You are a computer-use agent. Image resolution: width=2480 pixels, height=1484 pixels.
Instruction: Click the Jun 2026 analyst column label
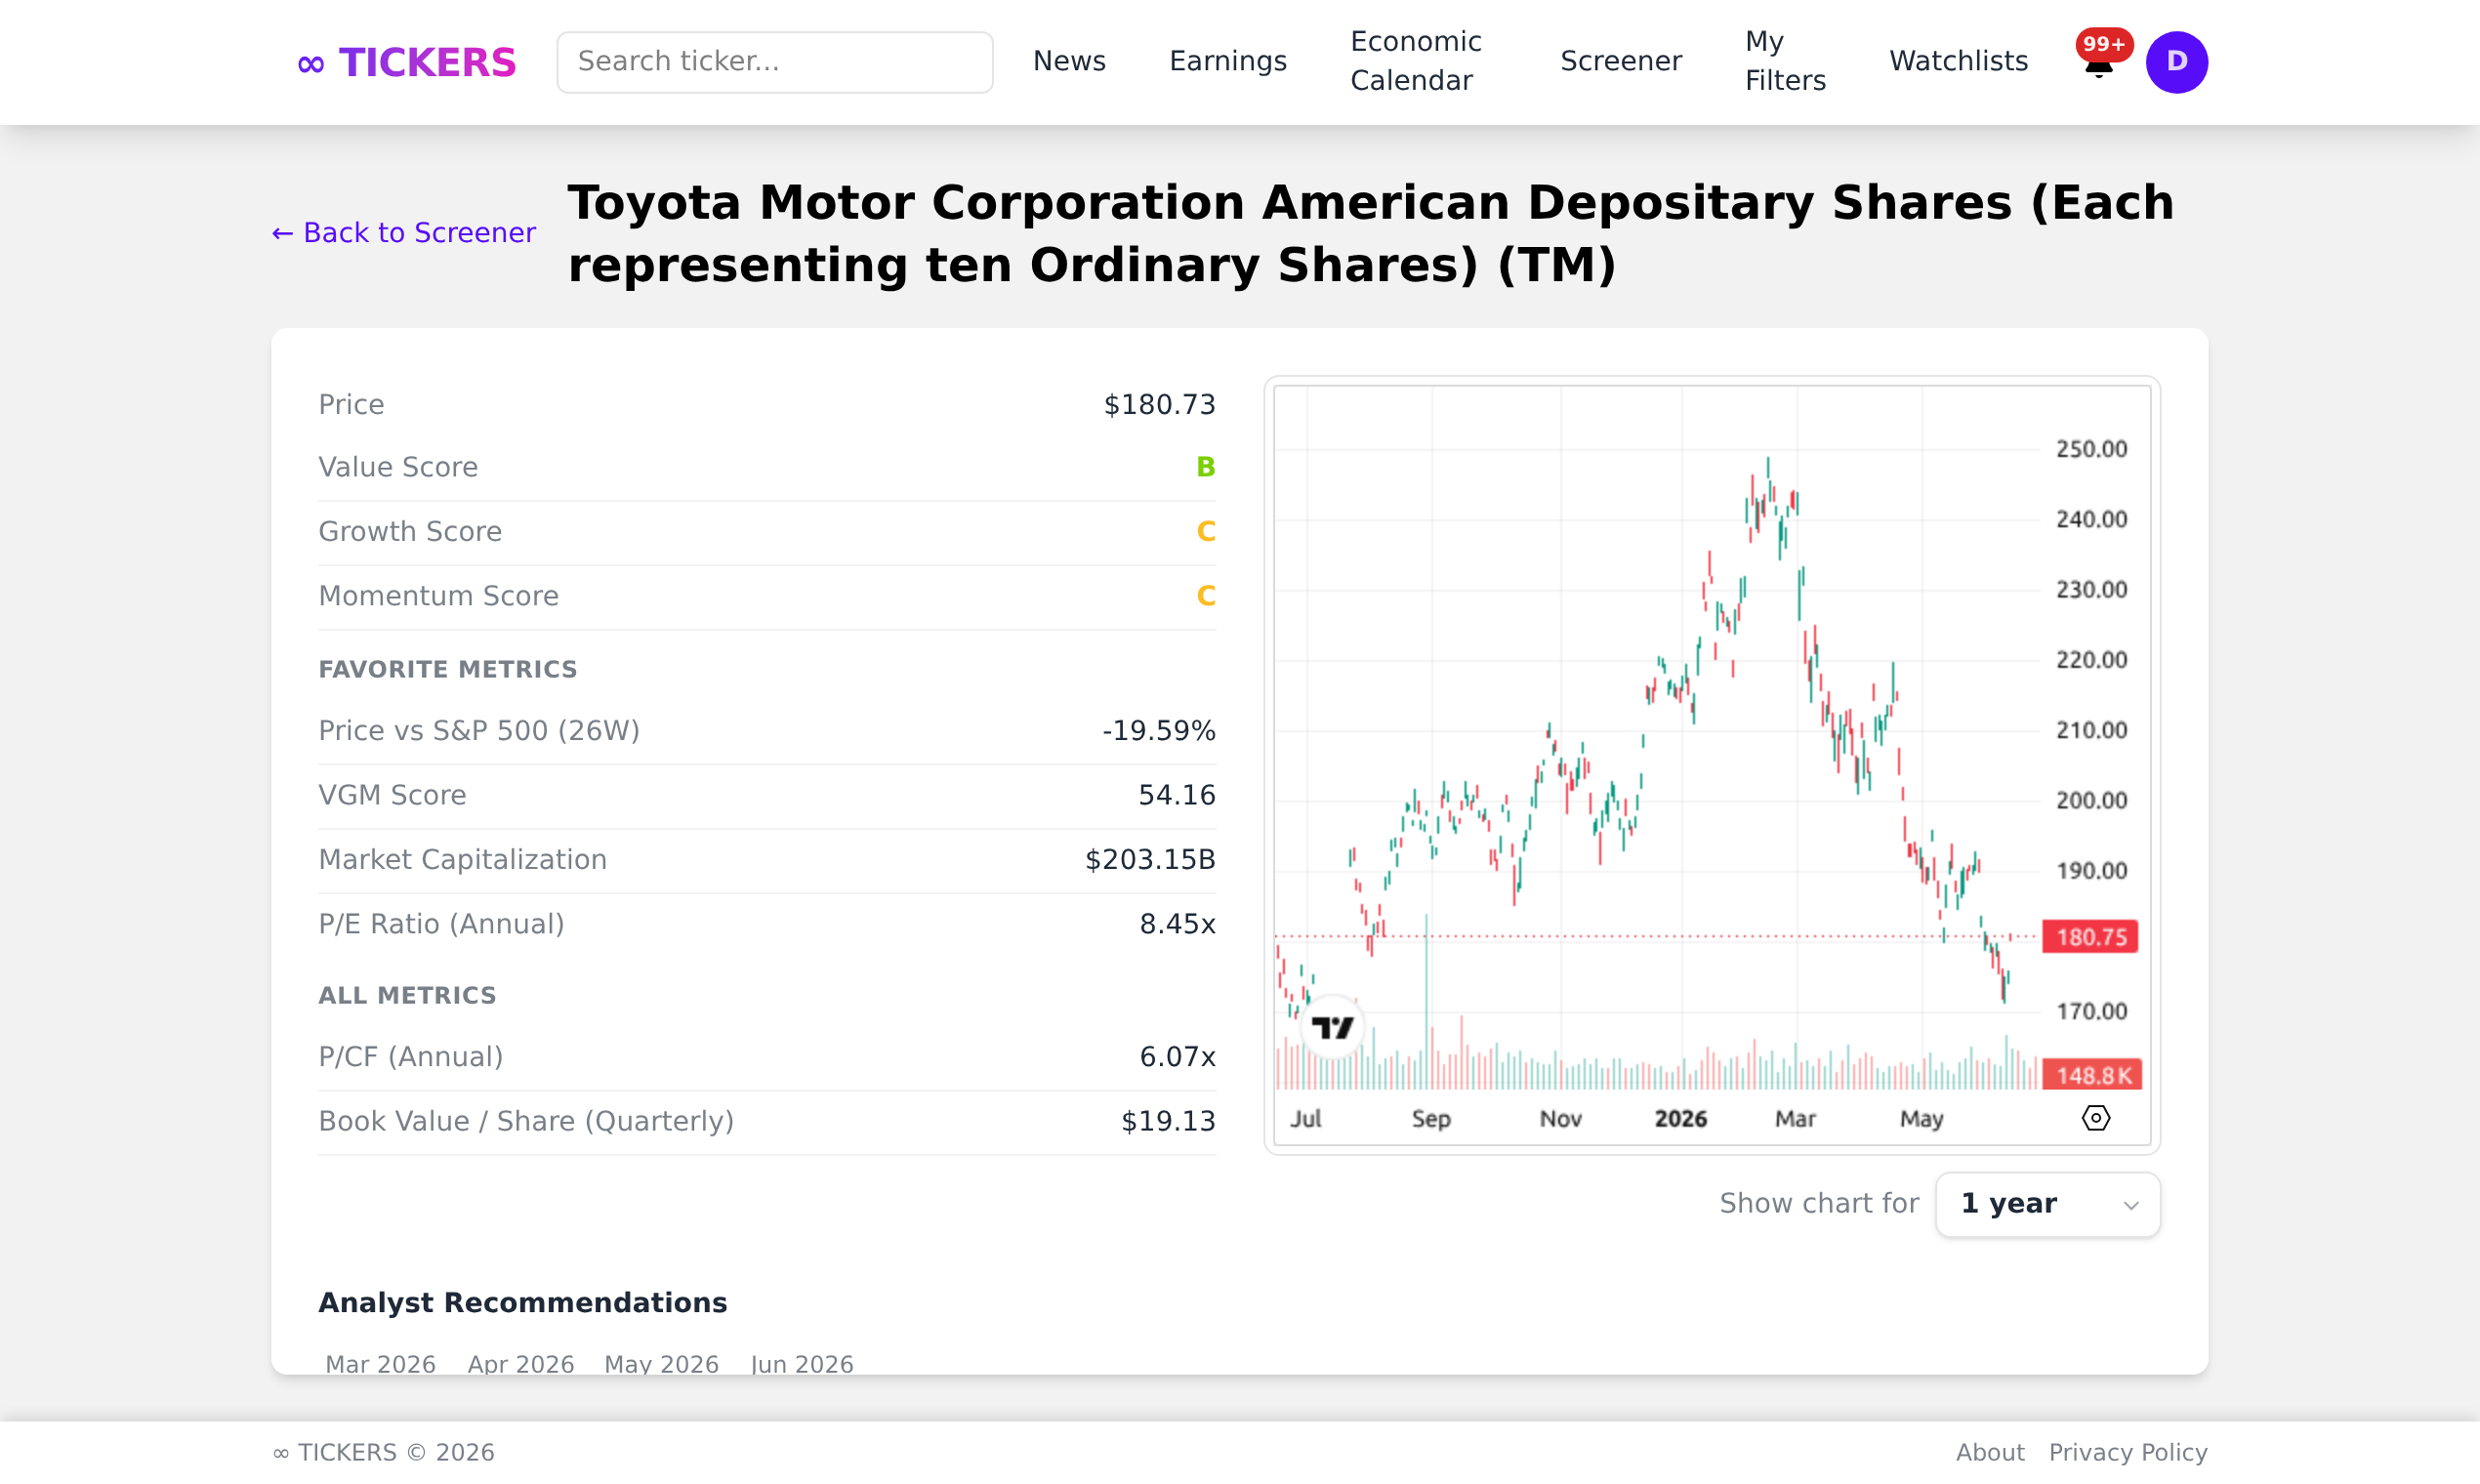coord(801,1364)
